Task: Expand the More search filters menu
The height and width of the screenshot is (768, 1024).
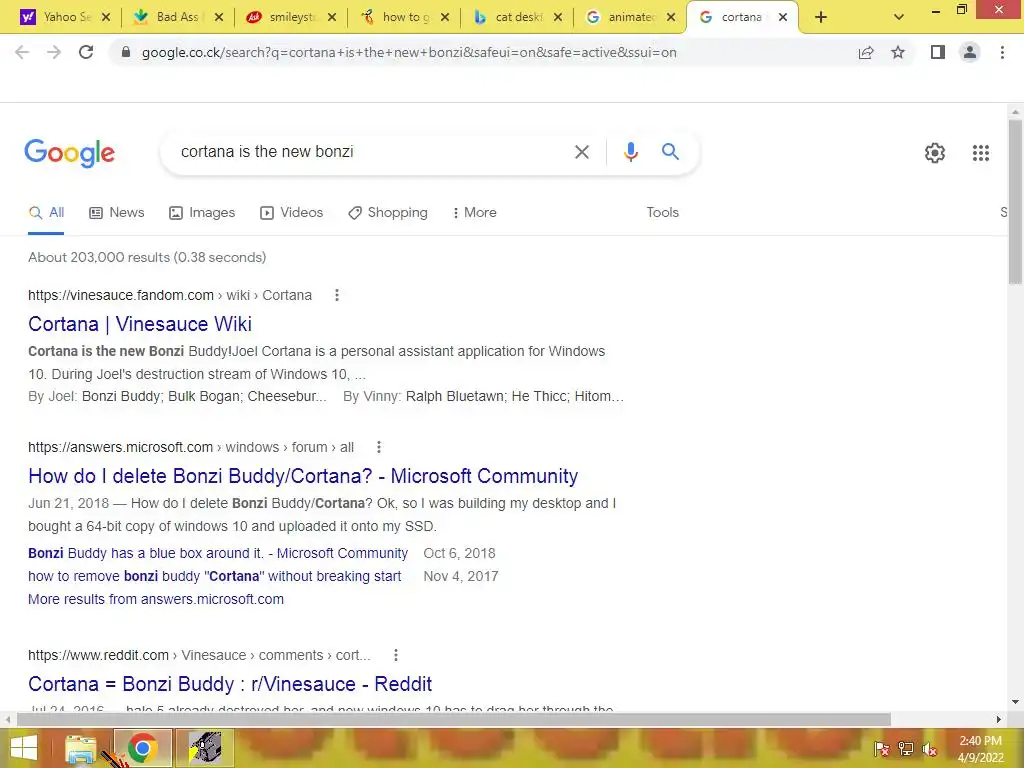Action: click(474, 213)
